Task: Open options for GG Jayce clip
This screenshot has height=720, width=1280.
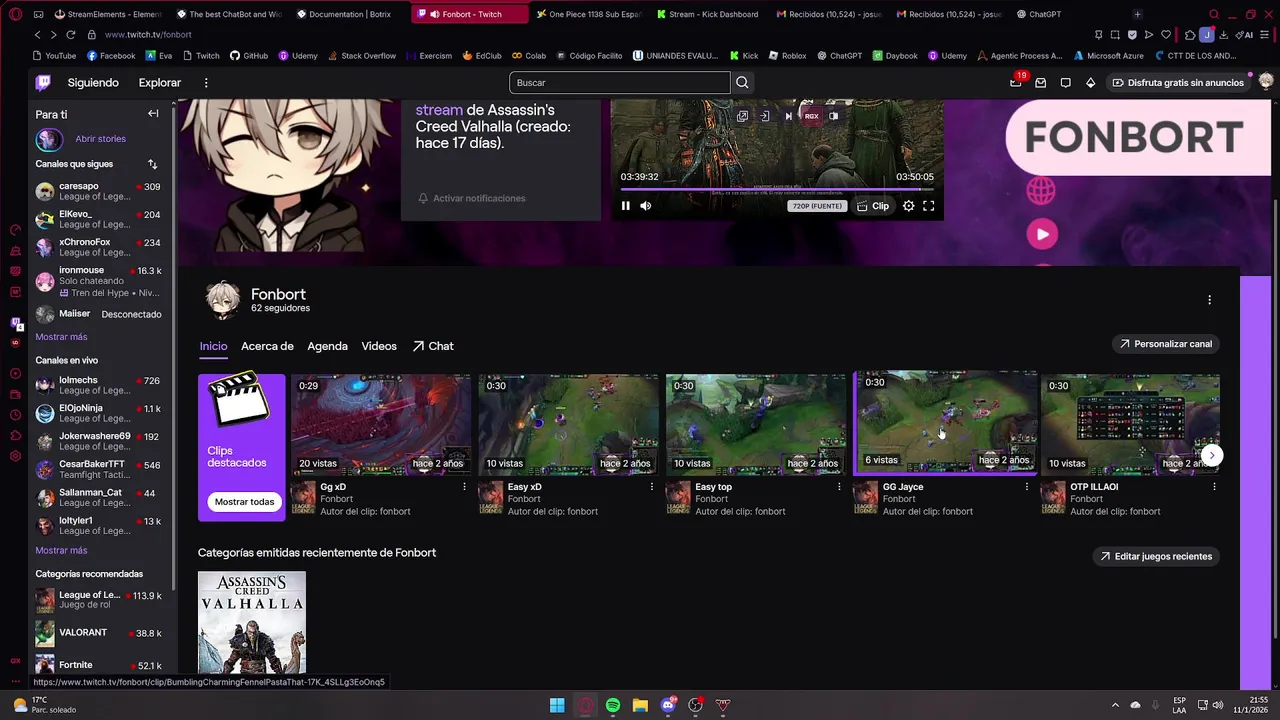Action: pyautogui.click(x=1027, y=487)
